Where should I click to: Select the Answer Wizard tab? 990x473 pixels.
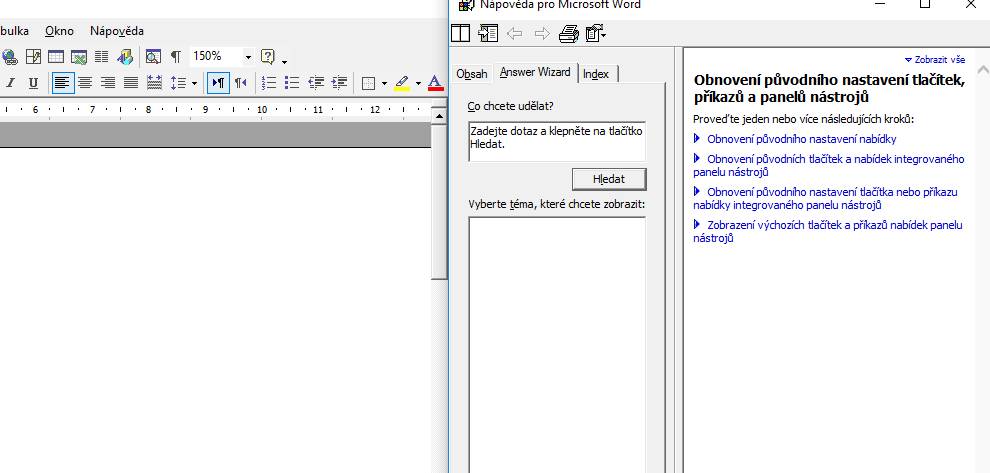[x=535, y=72]
